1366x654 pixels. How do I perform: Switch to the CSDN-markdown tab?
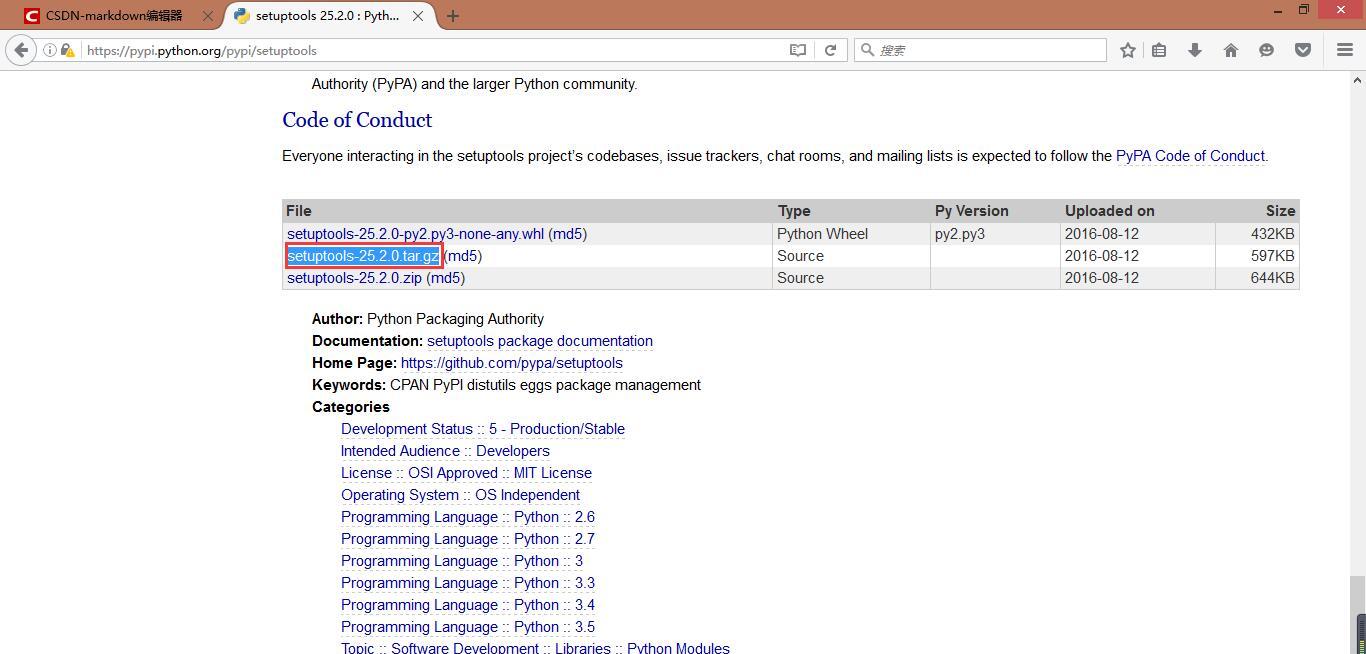(119, 16)
